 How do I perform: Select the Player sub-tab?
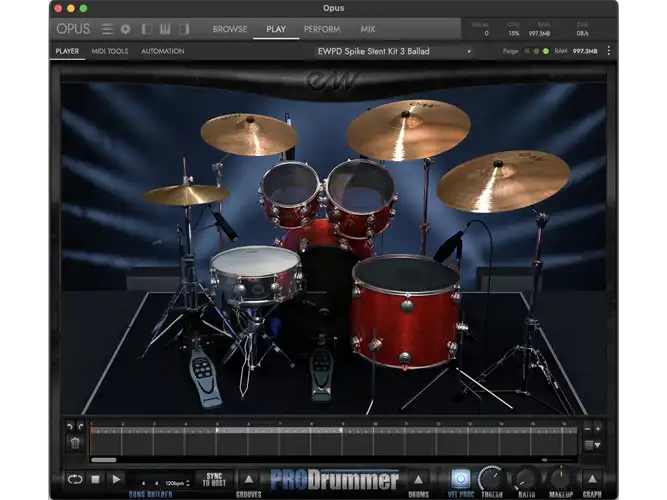(x=67, y=51)
